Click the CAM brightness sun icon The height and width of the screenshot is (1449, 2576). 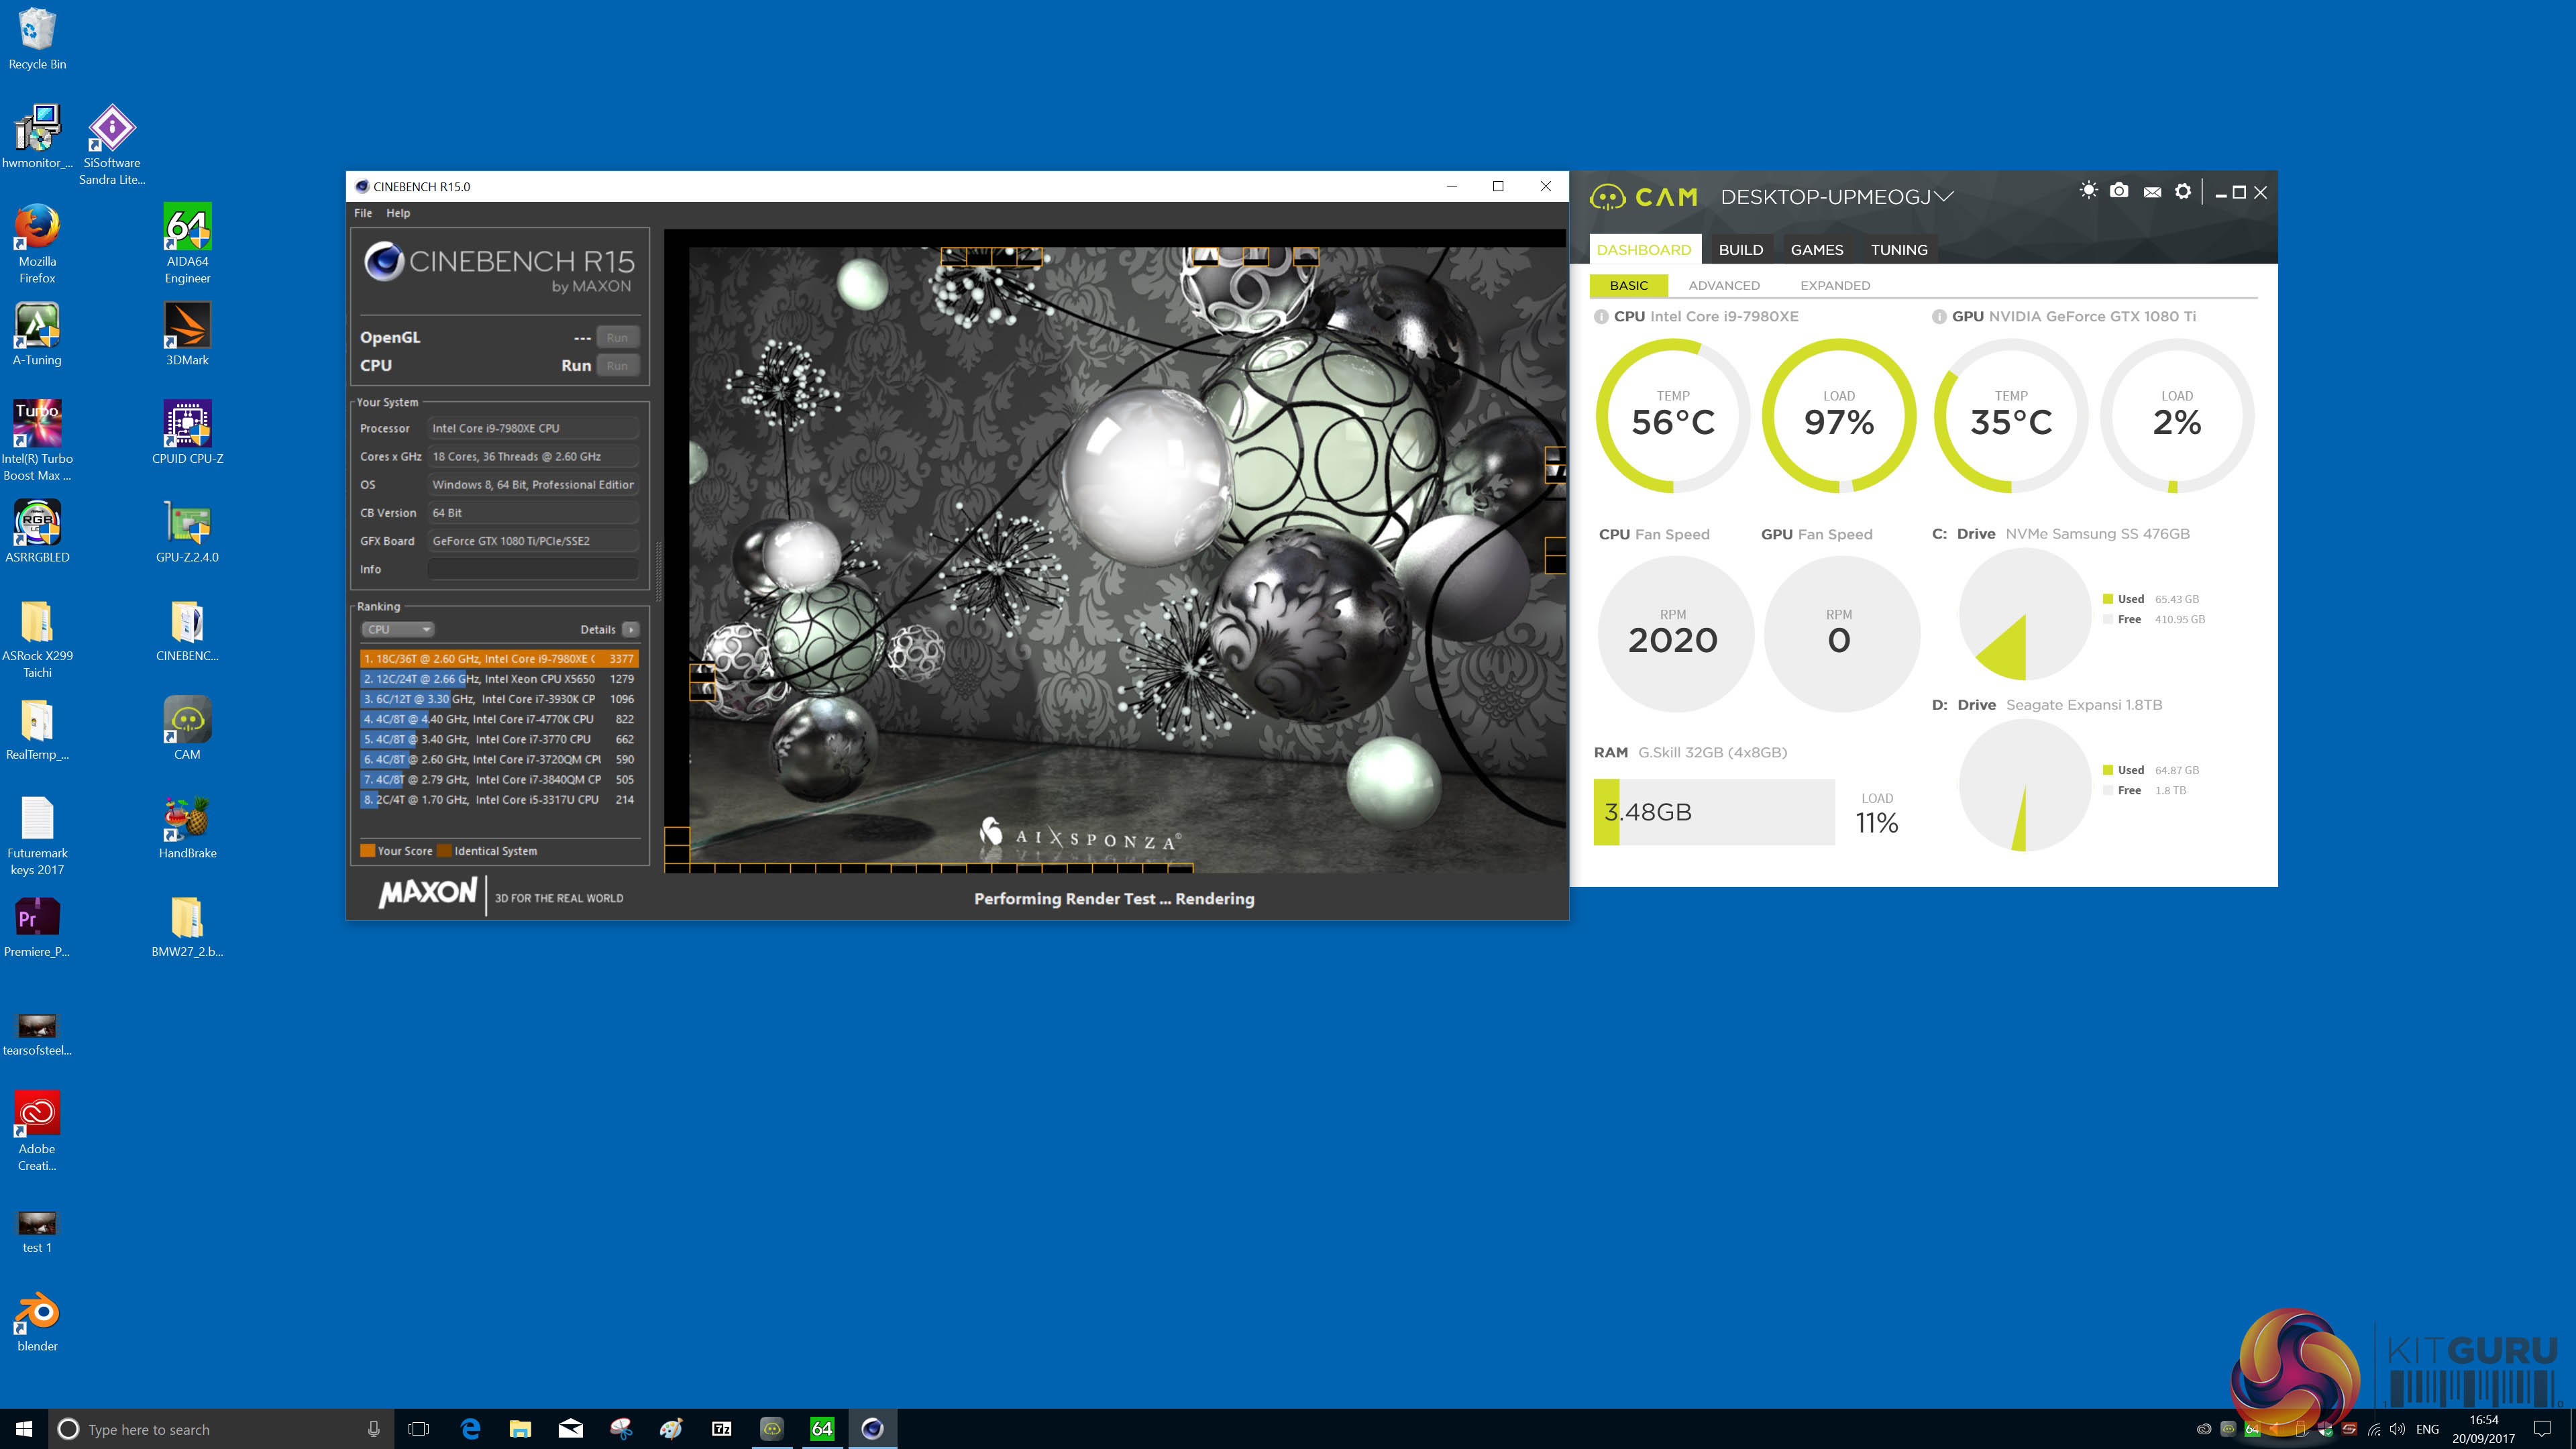pos(2088,191)
